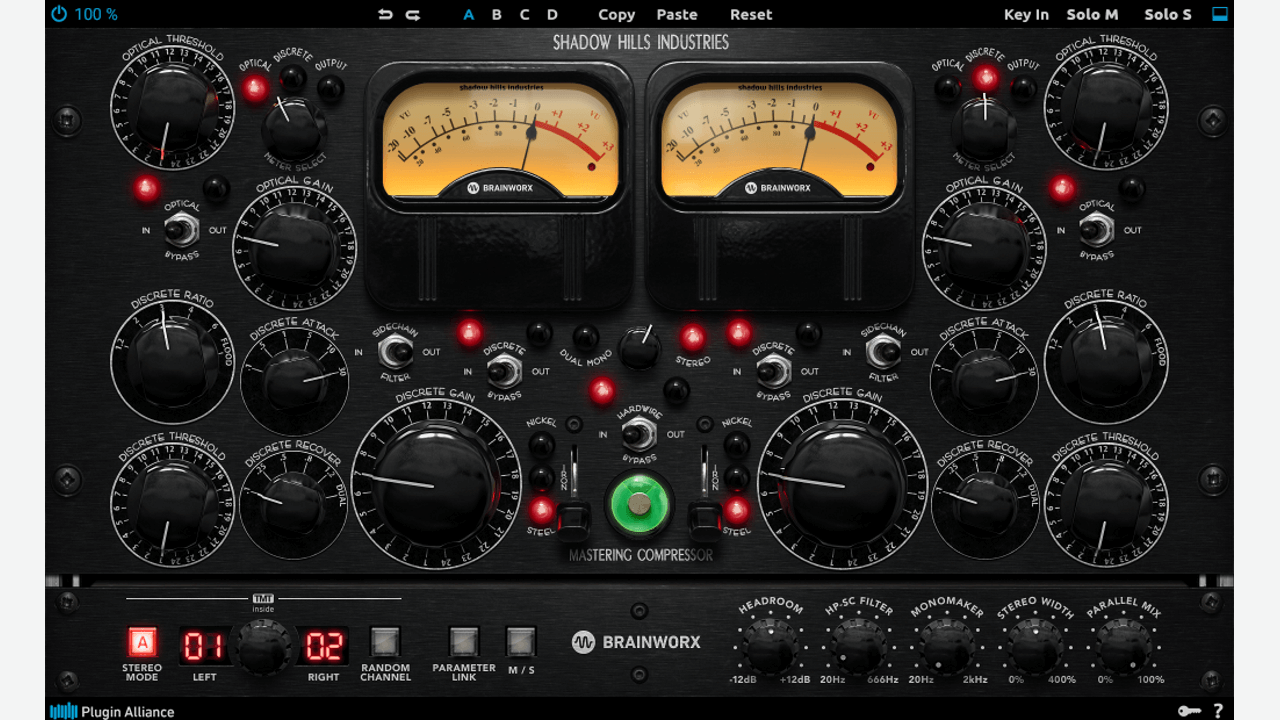Click the Solo M button
Viewport: 1280px width, 720px height.
1092,14
